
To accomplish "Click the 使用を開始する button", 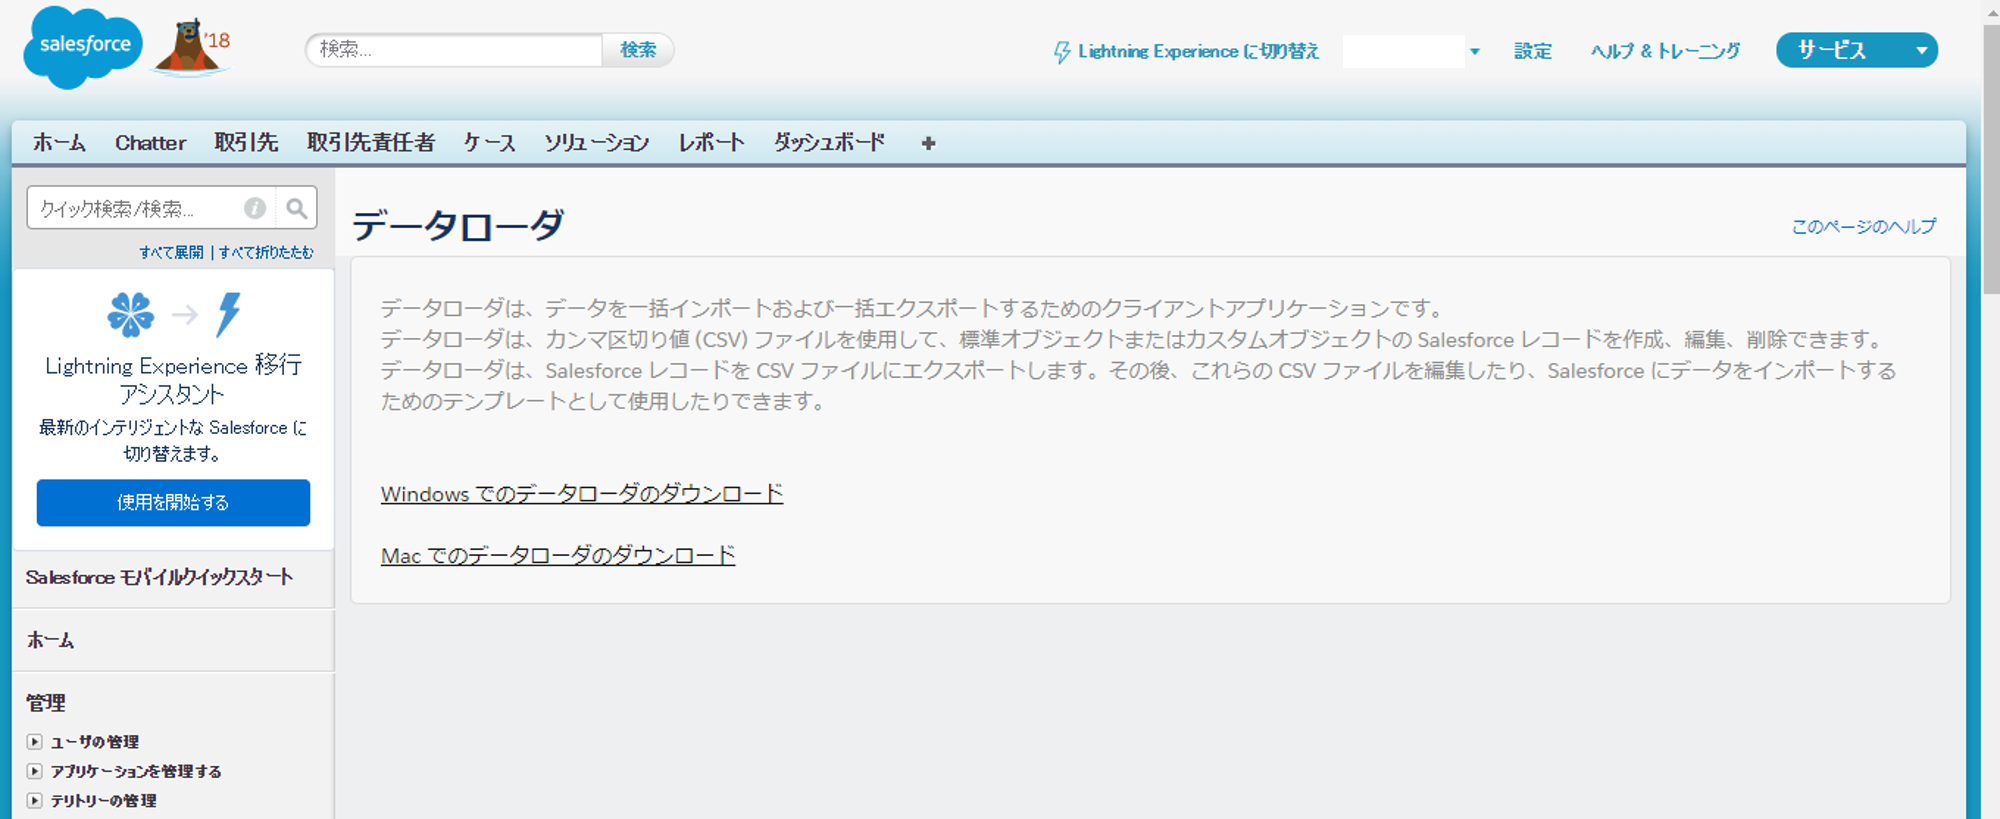I will pos(173,503).
